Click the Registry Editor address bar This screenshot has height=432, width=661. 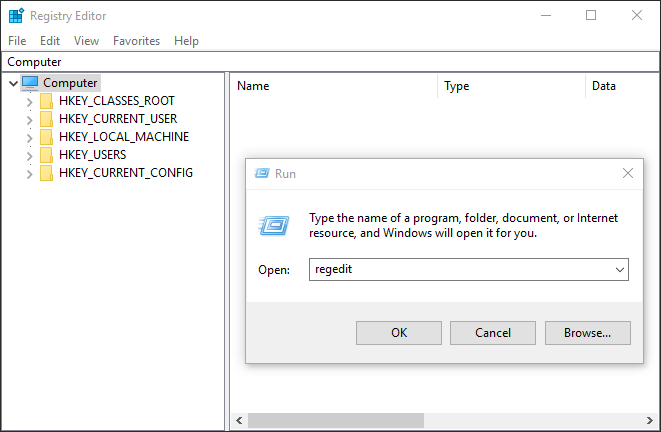click(x=330, y=62)
